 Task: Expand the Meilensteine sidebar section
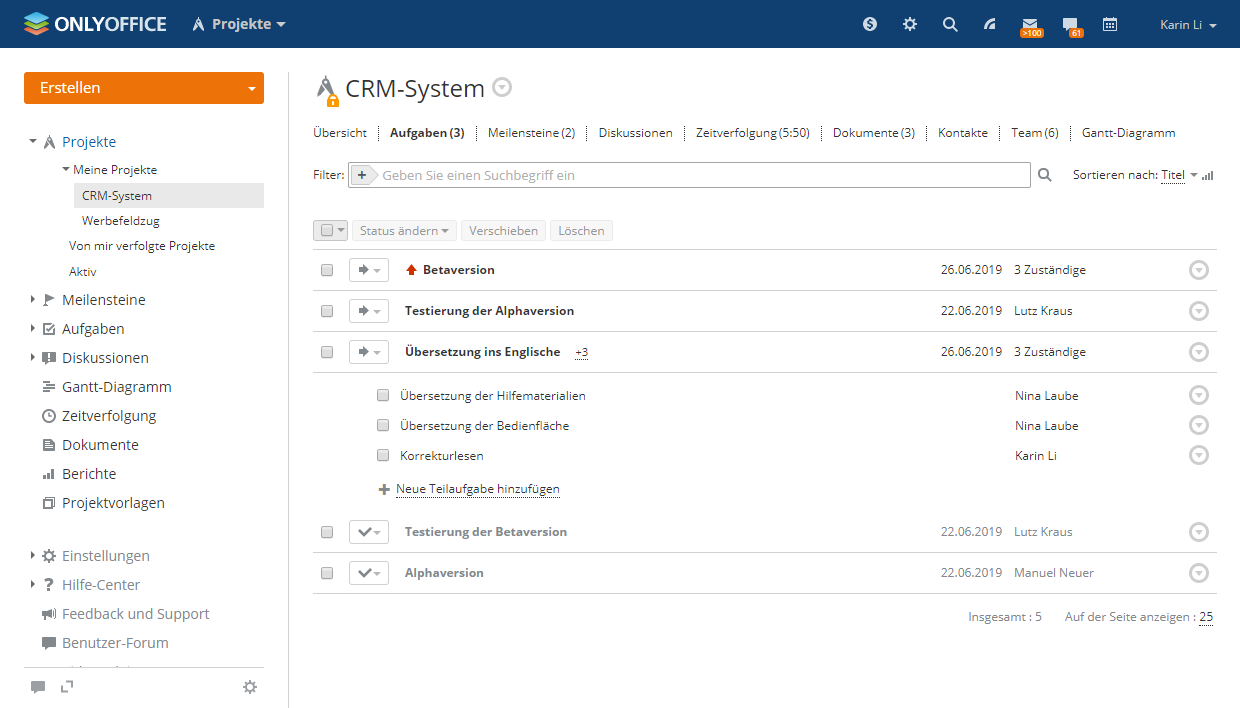33,300
